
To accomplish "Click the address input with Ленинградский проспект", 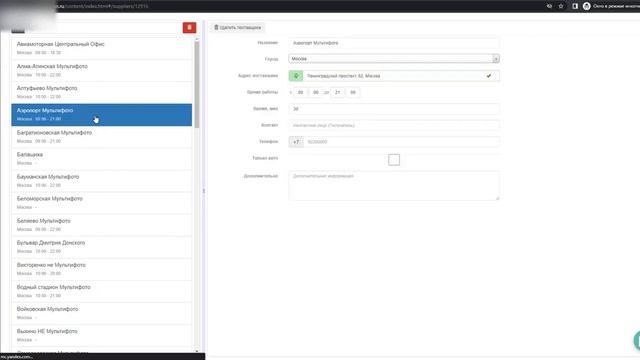I will click(394, 76).
